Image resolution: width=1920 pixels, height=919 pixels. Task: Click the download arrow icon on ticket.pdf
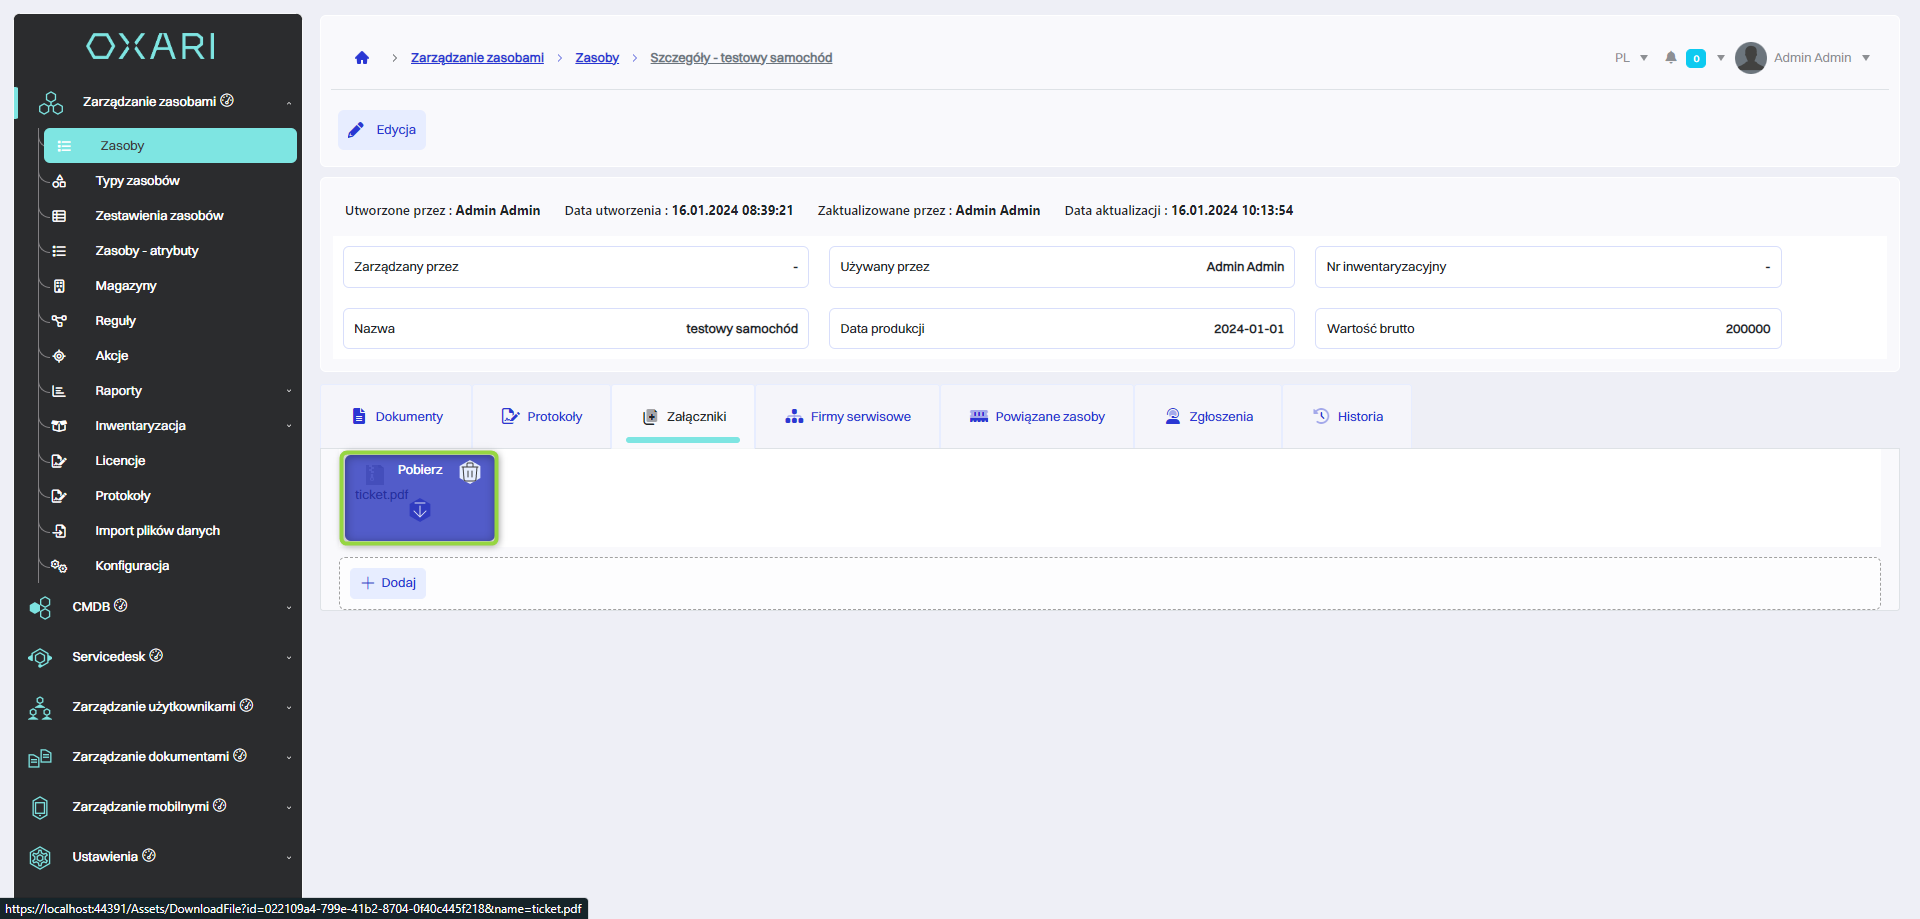click(x=420, y=511)
